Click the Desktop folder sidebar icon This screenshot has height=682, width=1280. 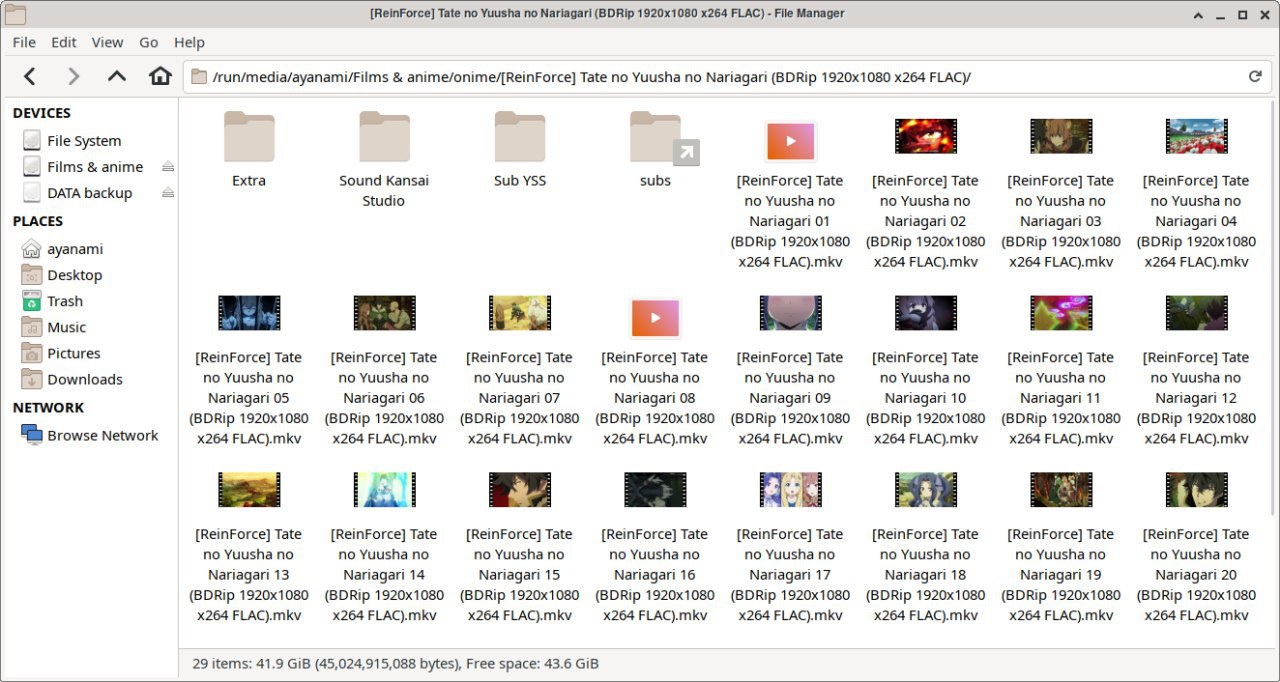tap(32, 275)
